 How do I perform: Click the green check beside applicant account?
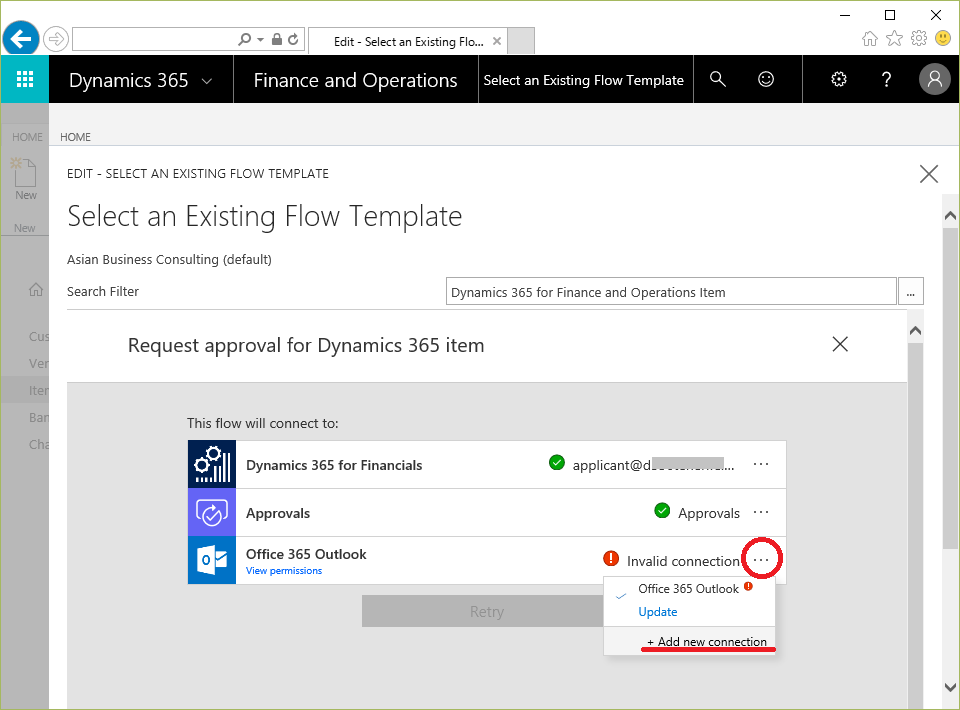(557, 463)
